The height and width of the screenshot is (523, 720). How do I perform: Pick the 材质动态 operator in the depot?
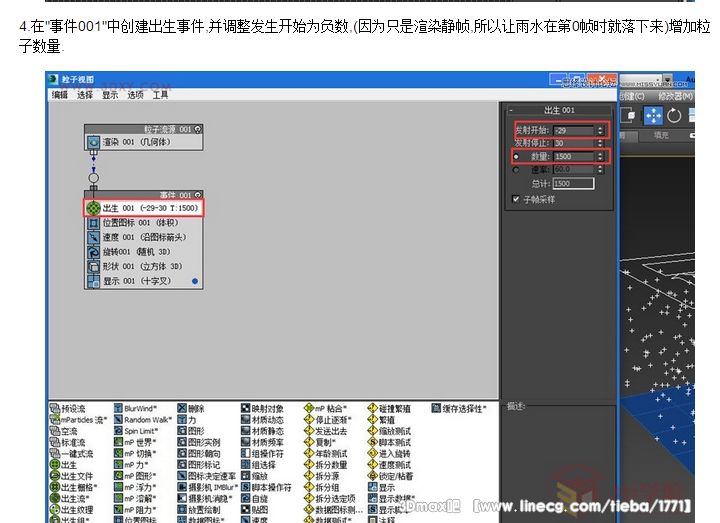click(x=262, y=420)
